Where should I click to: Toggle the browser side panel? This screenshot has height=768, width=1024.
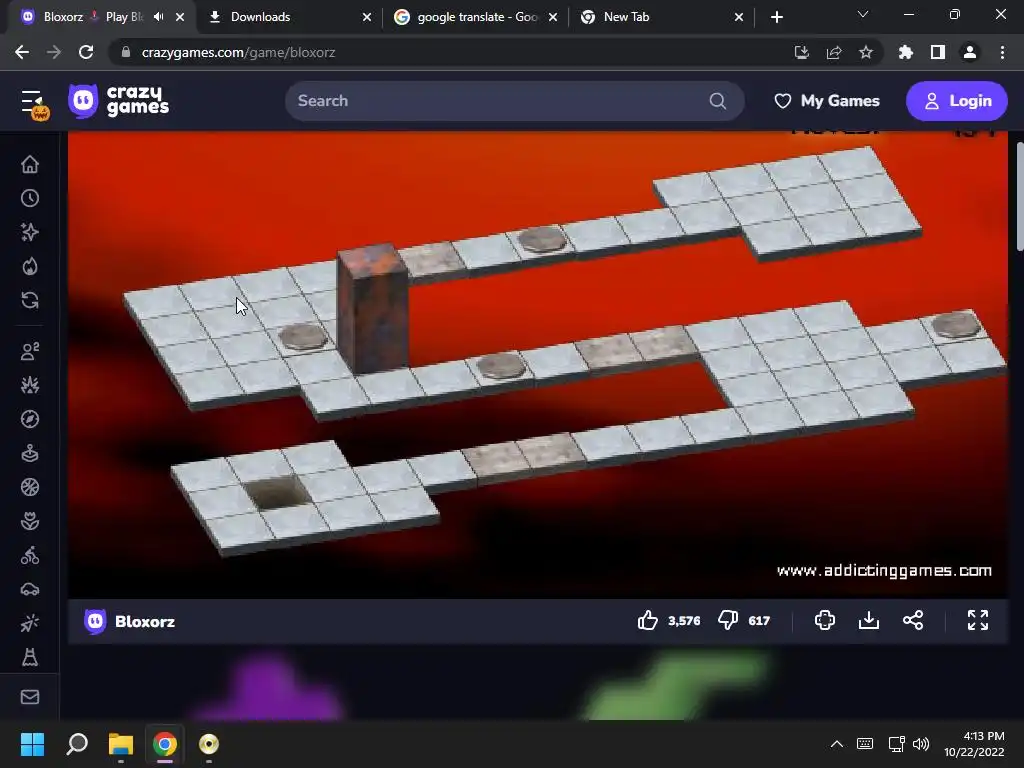click(938, 52)
